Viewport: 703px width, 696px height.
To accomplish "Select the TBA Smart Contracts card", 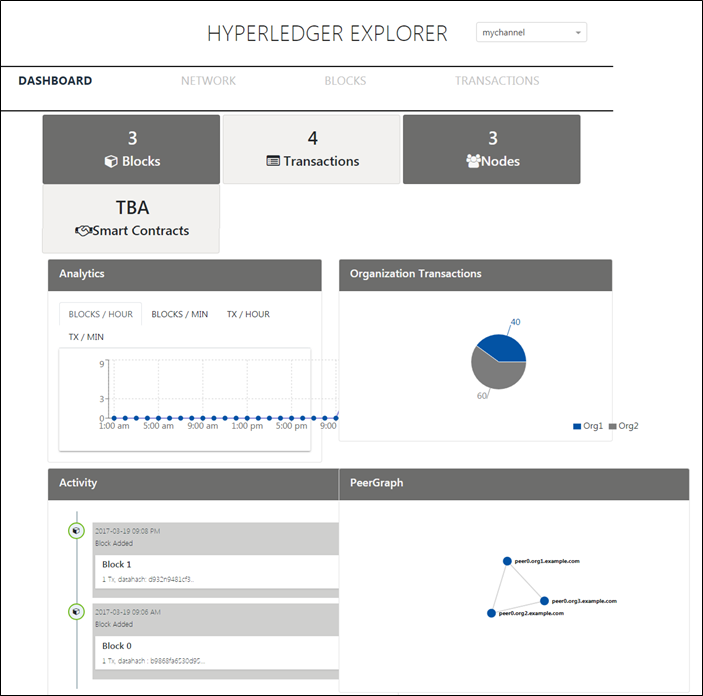I will (131, 219).
